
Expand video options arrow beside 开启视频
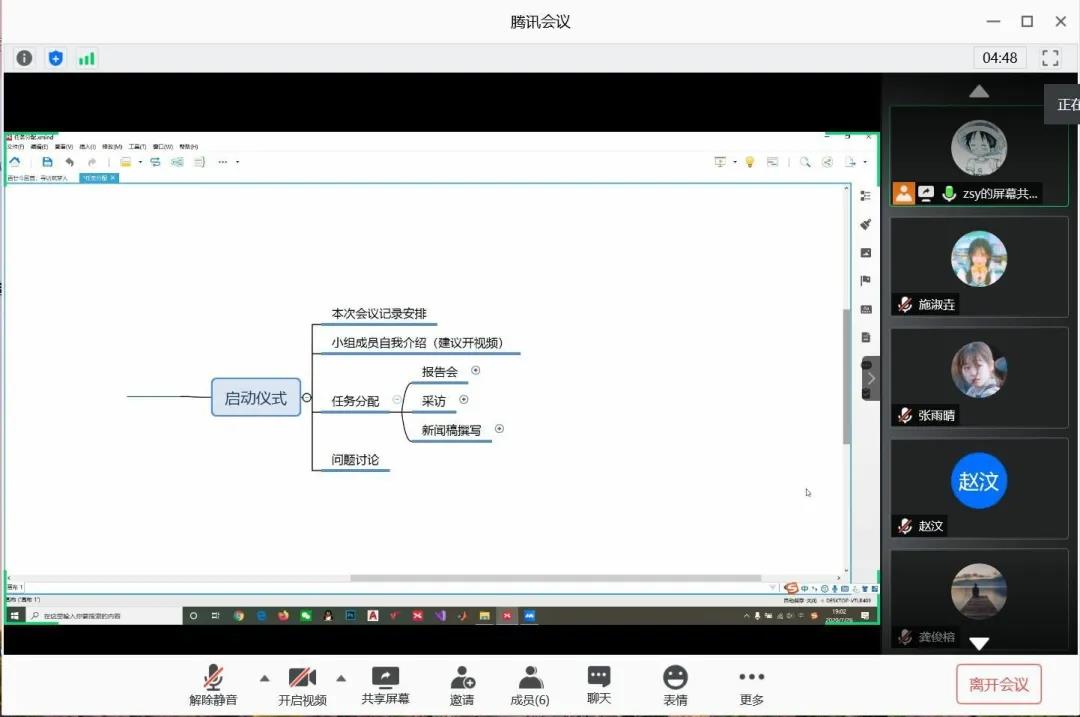tap(340, 678)
